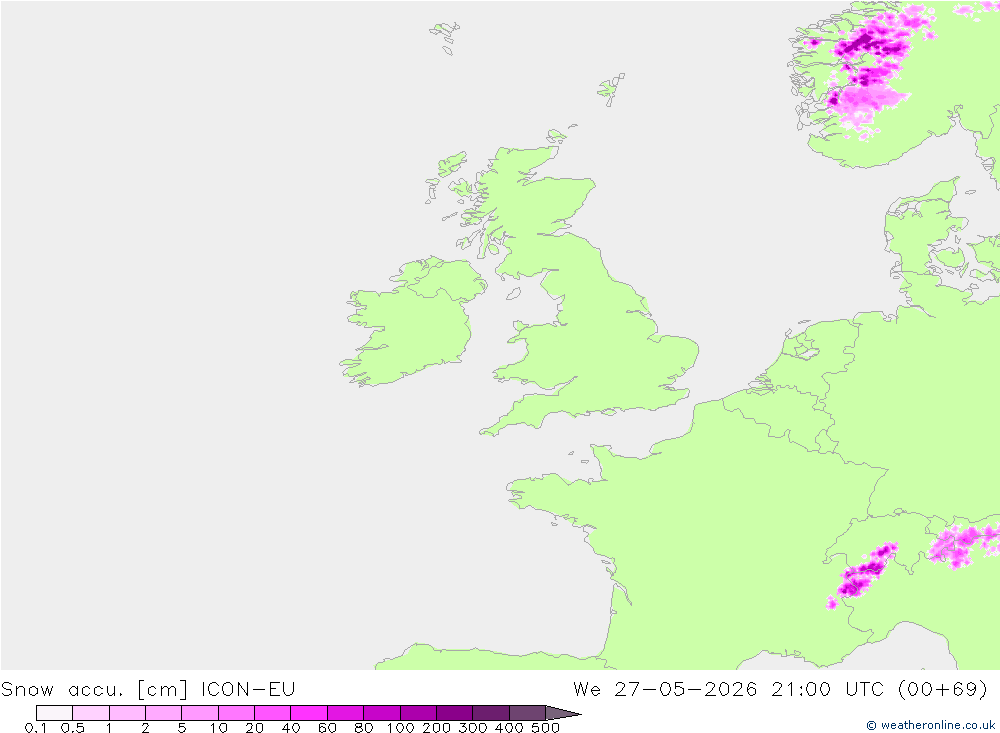
Task: Click Ireland on the map
Action: tap(413, 322)
